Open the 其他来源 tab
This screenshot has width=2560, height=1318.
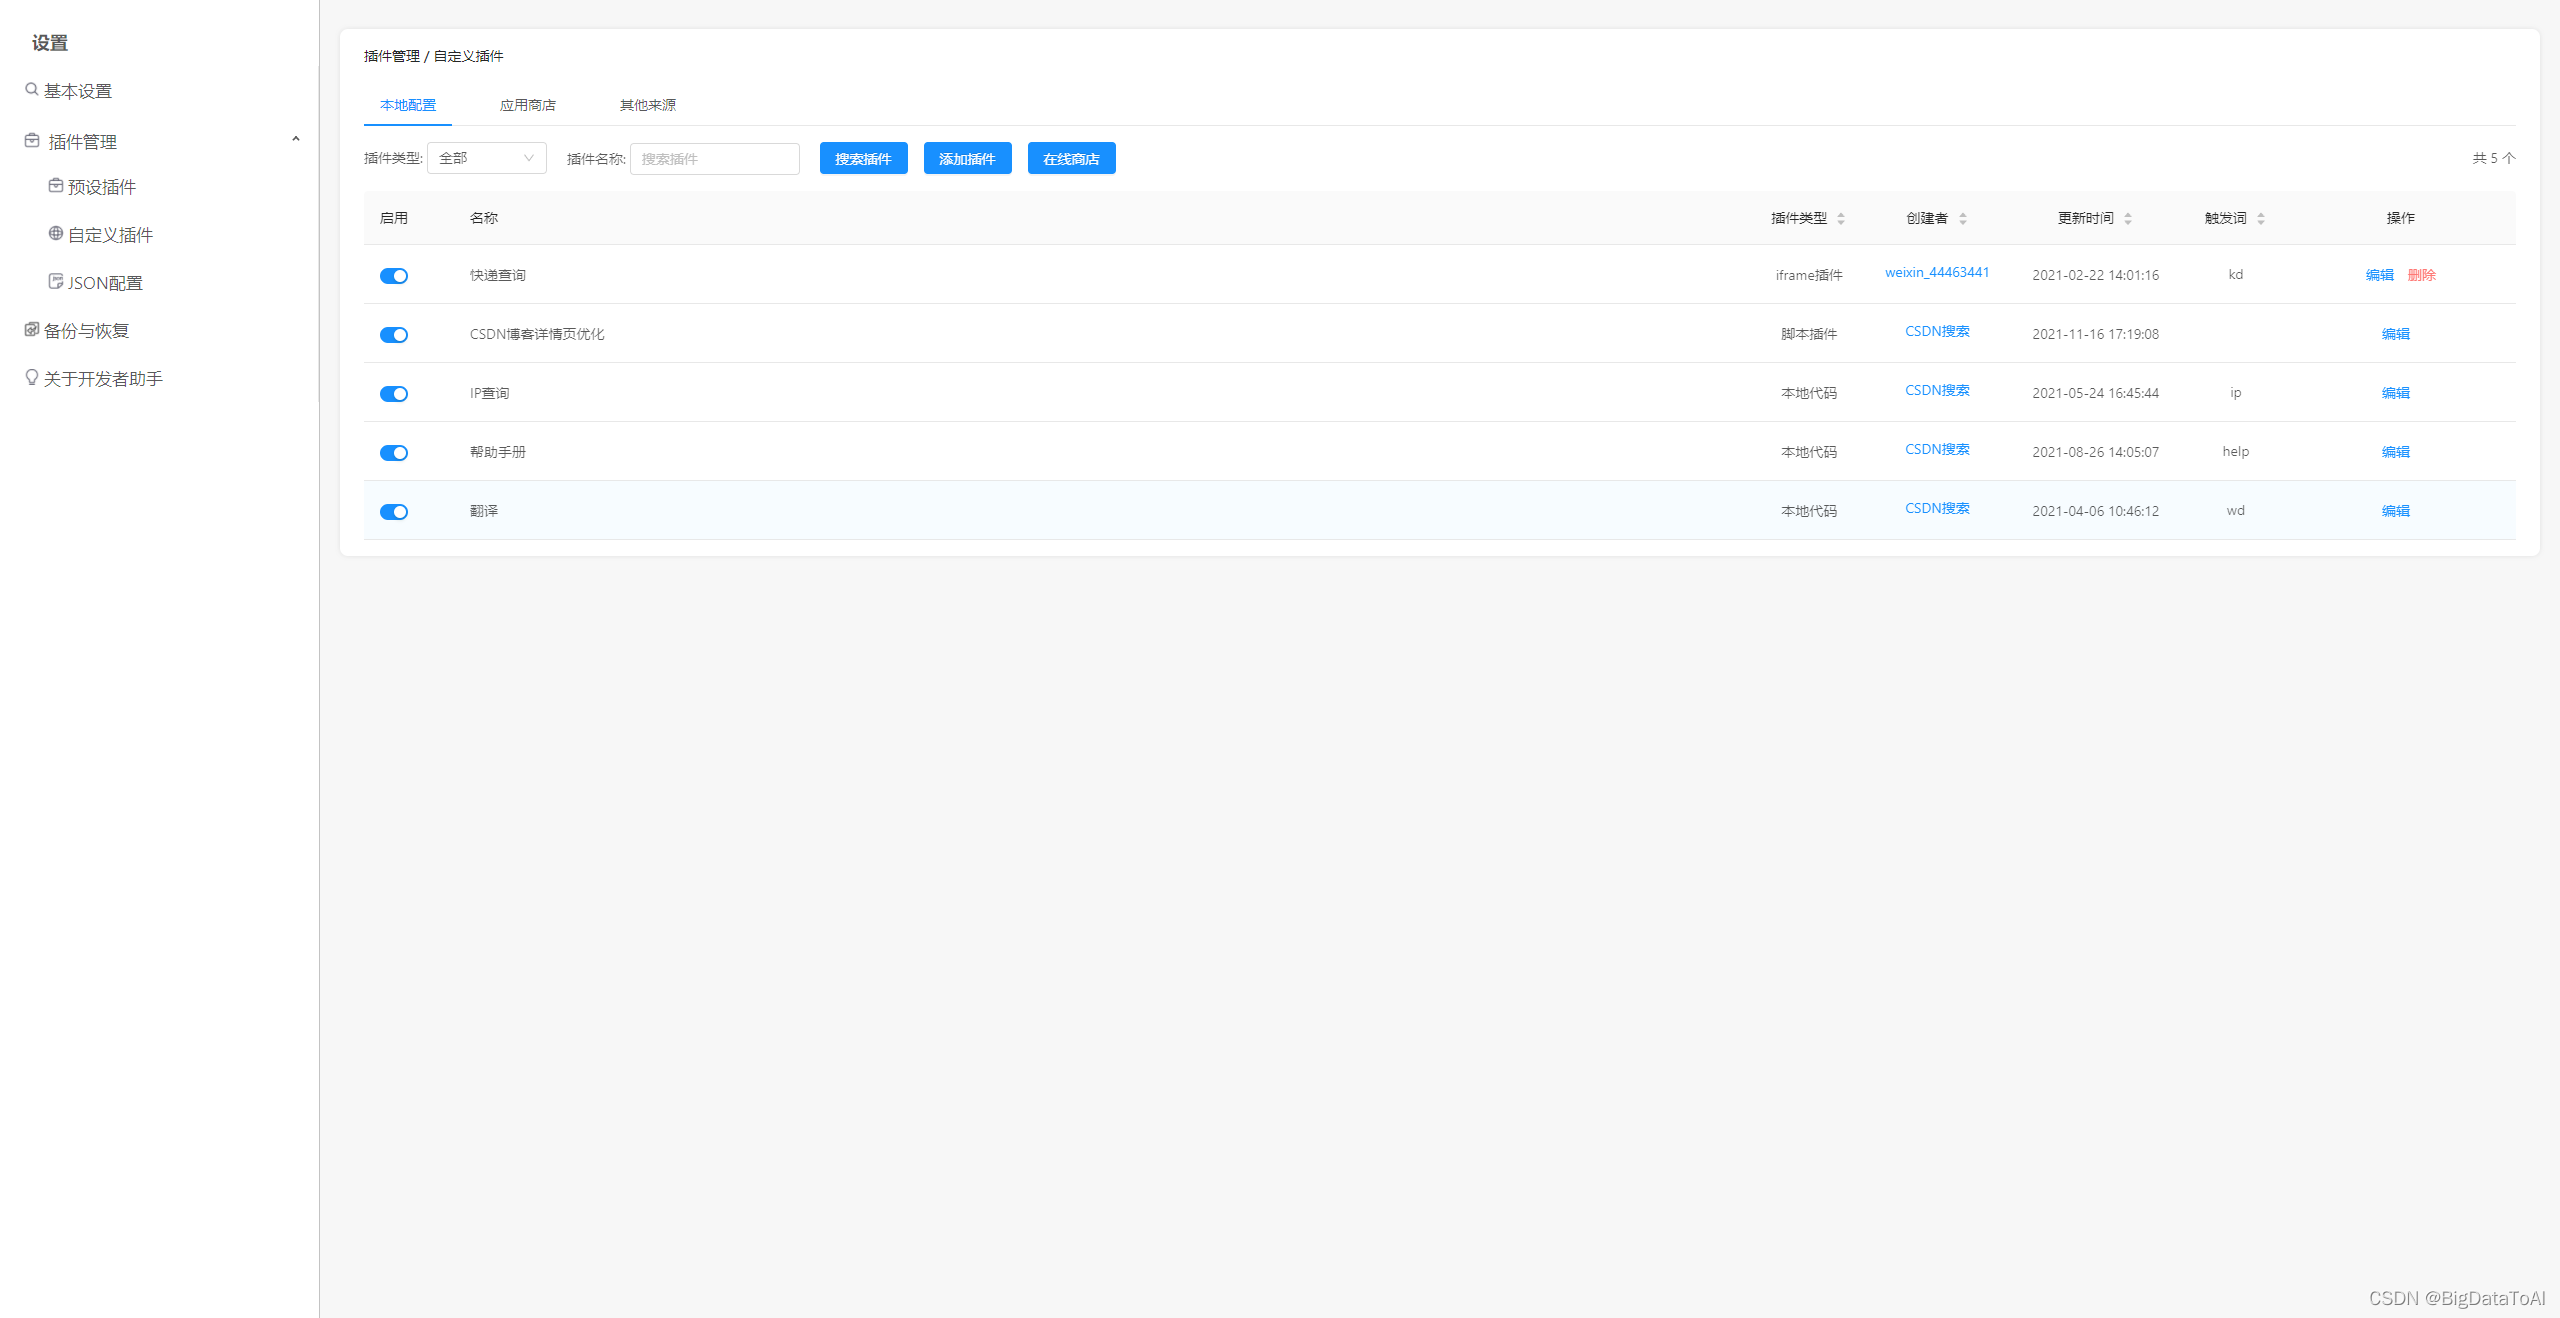[647, 105]
